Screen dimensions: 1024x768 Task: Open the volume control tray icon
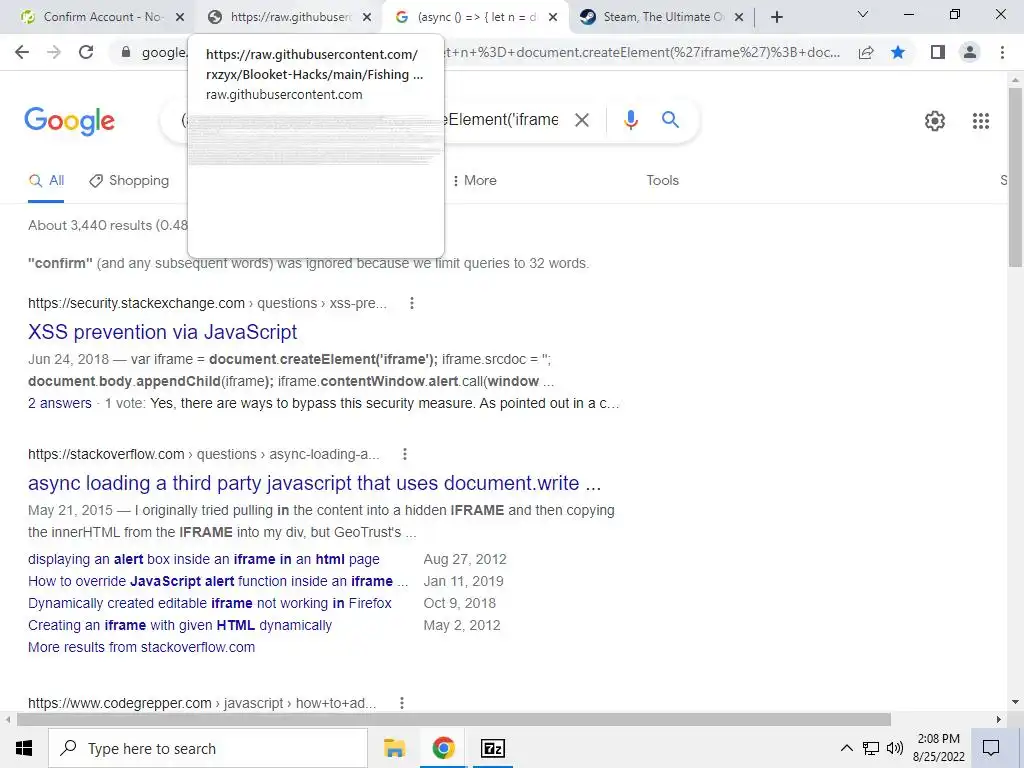pyautogui.click(x=895, y=748)
